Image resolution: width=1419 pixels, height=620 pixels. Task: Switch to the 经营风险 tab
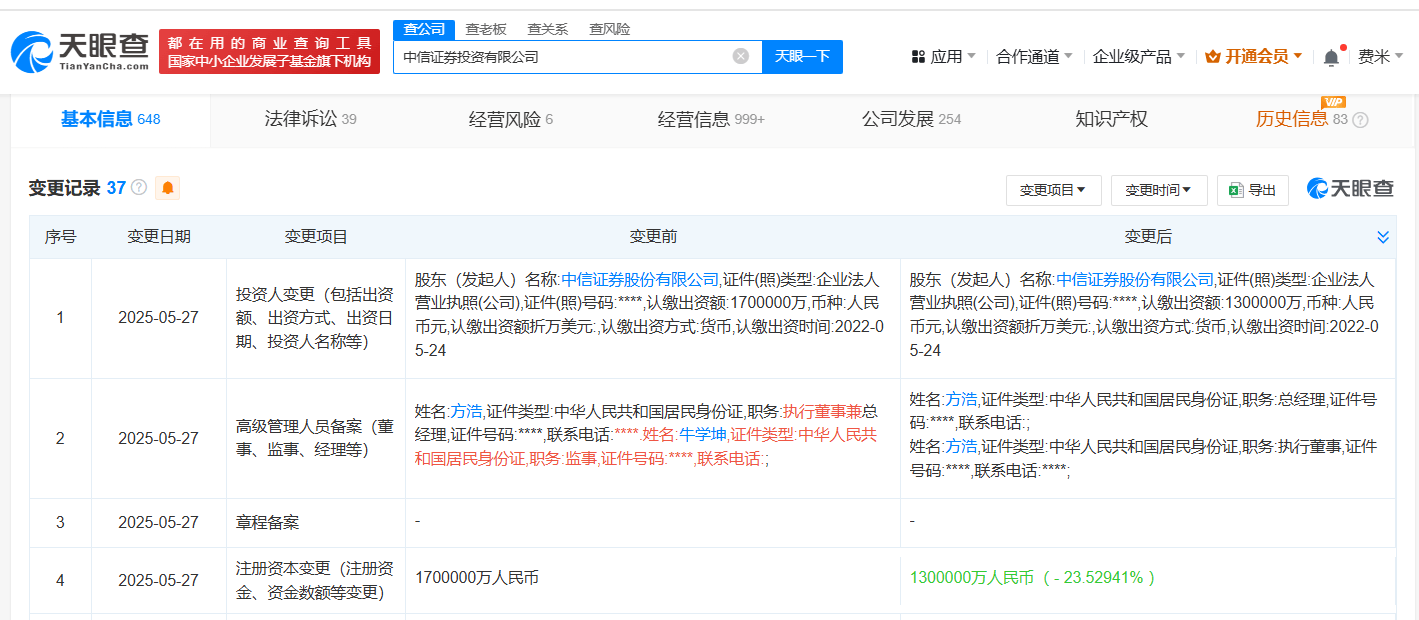click(x=510, y=120)
